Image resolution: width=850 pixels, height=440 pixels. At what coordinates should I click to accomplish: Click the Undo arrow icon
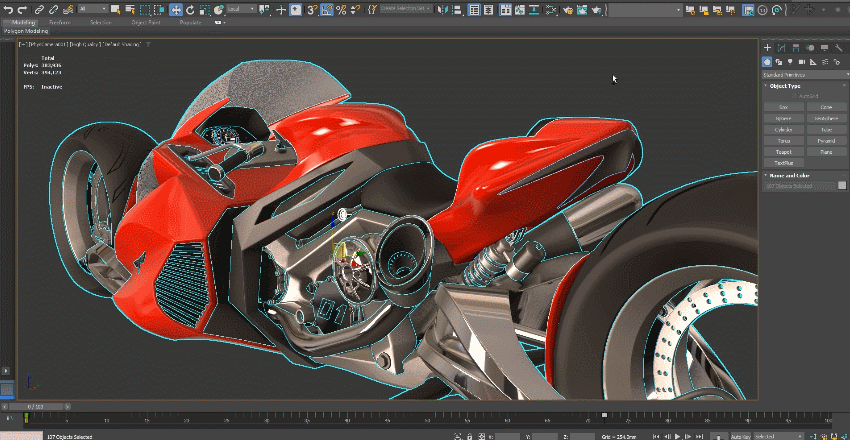click(8, 9)
